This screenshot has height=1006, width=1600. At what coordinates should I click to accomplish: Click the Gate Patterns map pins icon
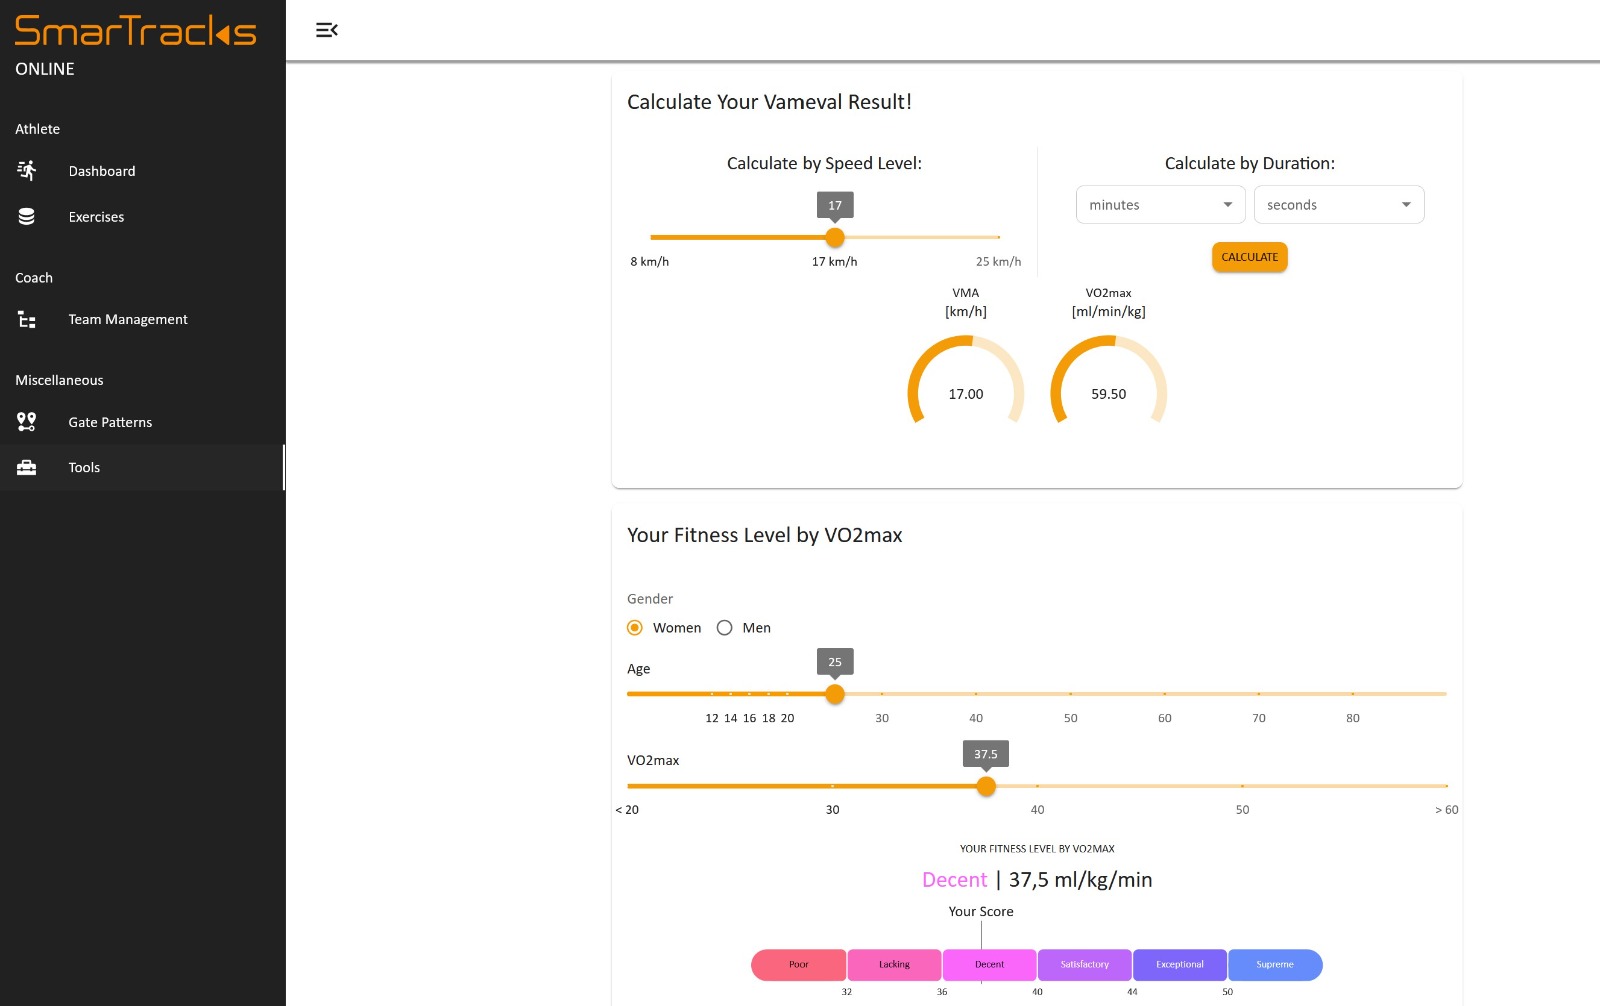point(27,422)
